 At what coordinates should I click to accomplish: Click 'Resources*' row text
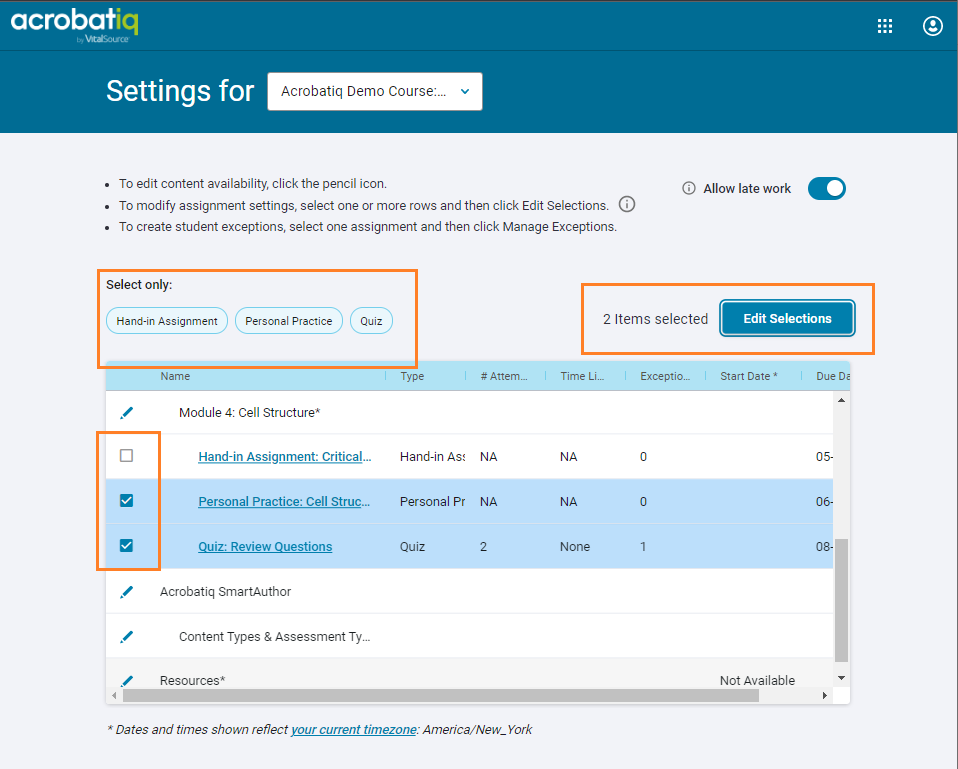point(192,680)
